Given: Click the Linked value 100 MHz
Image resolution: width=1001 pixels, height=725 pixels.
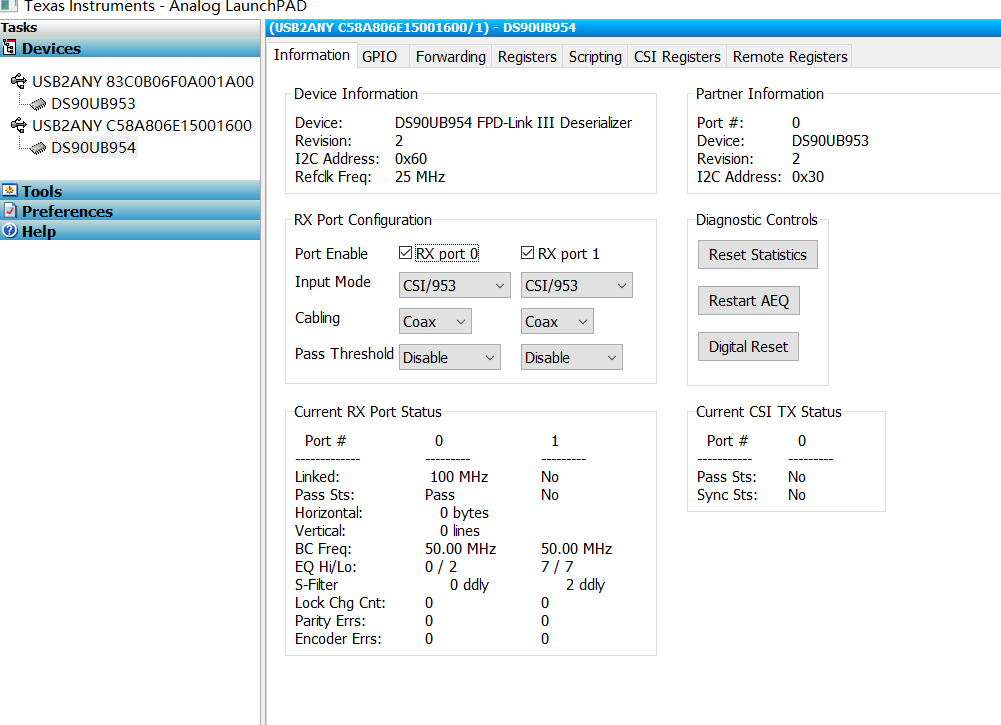Looking at the screenshot, I should tap(459, 477).
